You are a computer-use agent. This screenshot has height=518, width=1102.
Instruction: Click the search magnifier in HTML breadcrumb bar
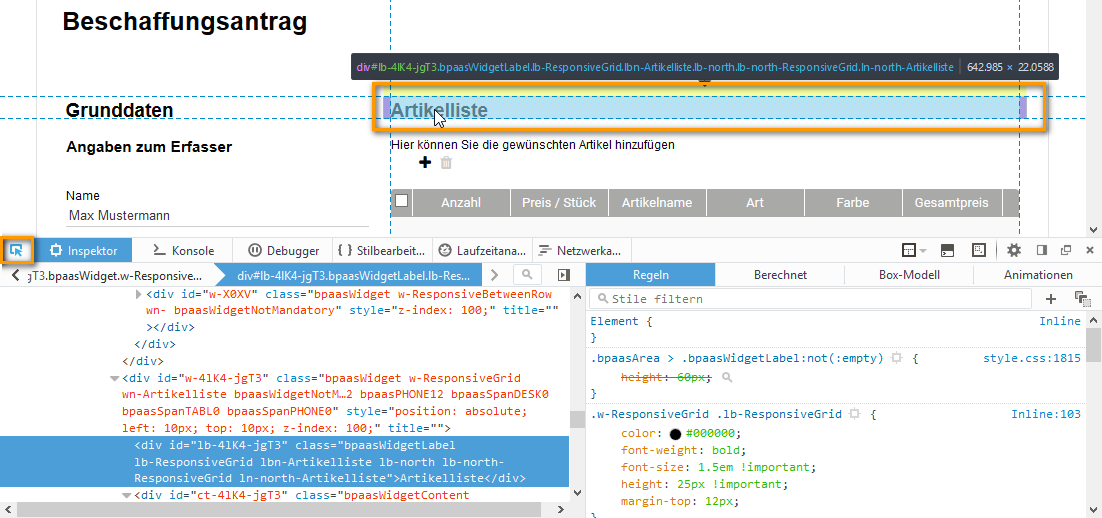(x=525, y=274)
